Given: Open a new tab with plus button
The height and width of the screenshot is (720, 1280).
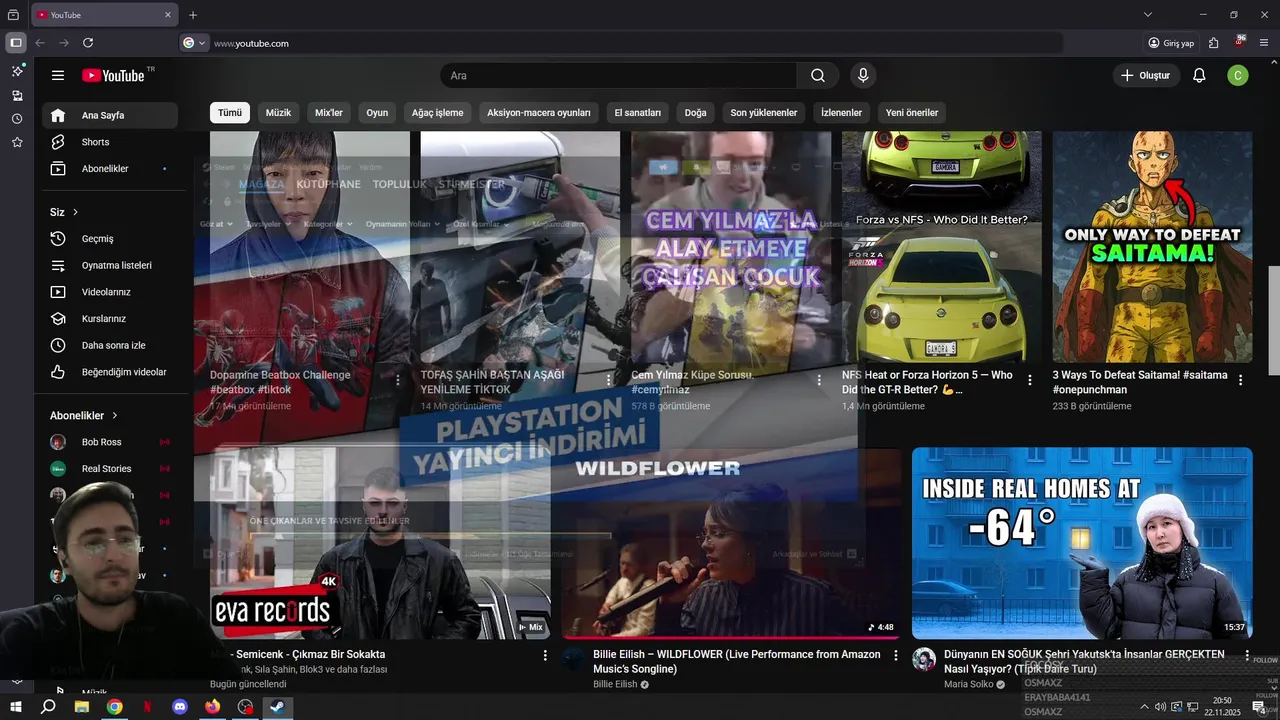Looking at the screenshot, I should point(193,15).
